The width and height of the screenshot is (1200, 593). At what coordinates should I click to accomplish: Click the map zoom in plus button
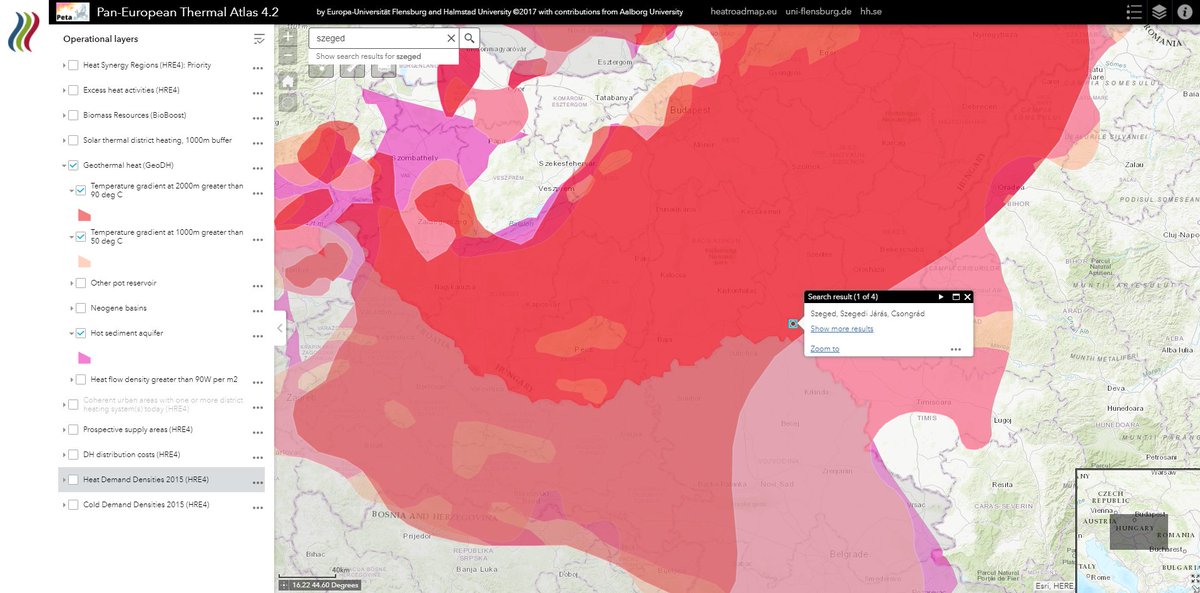(x=288, y=39)
